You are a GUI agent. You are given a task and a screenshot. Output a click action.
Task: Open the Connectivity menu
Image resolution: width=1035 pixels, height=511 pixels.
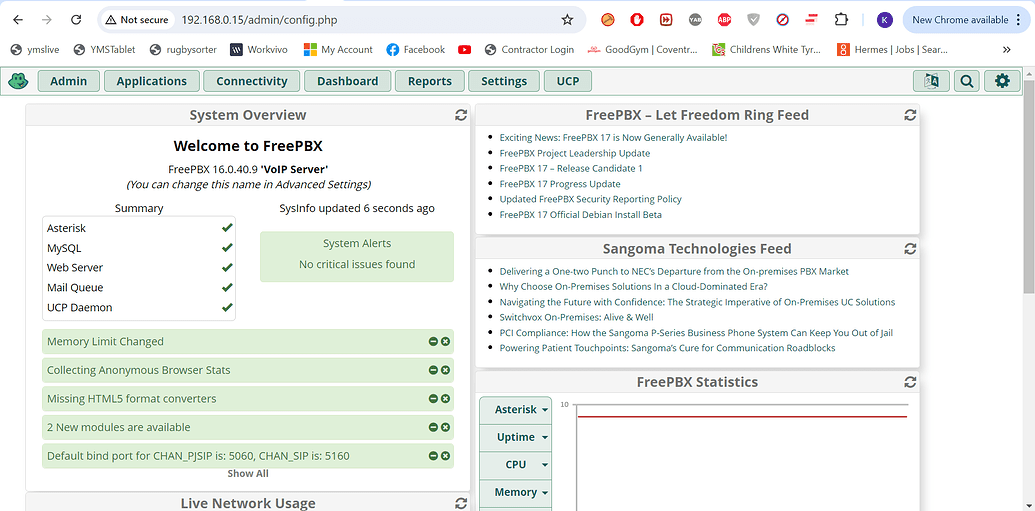tap(251, 81)
